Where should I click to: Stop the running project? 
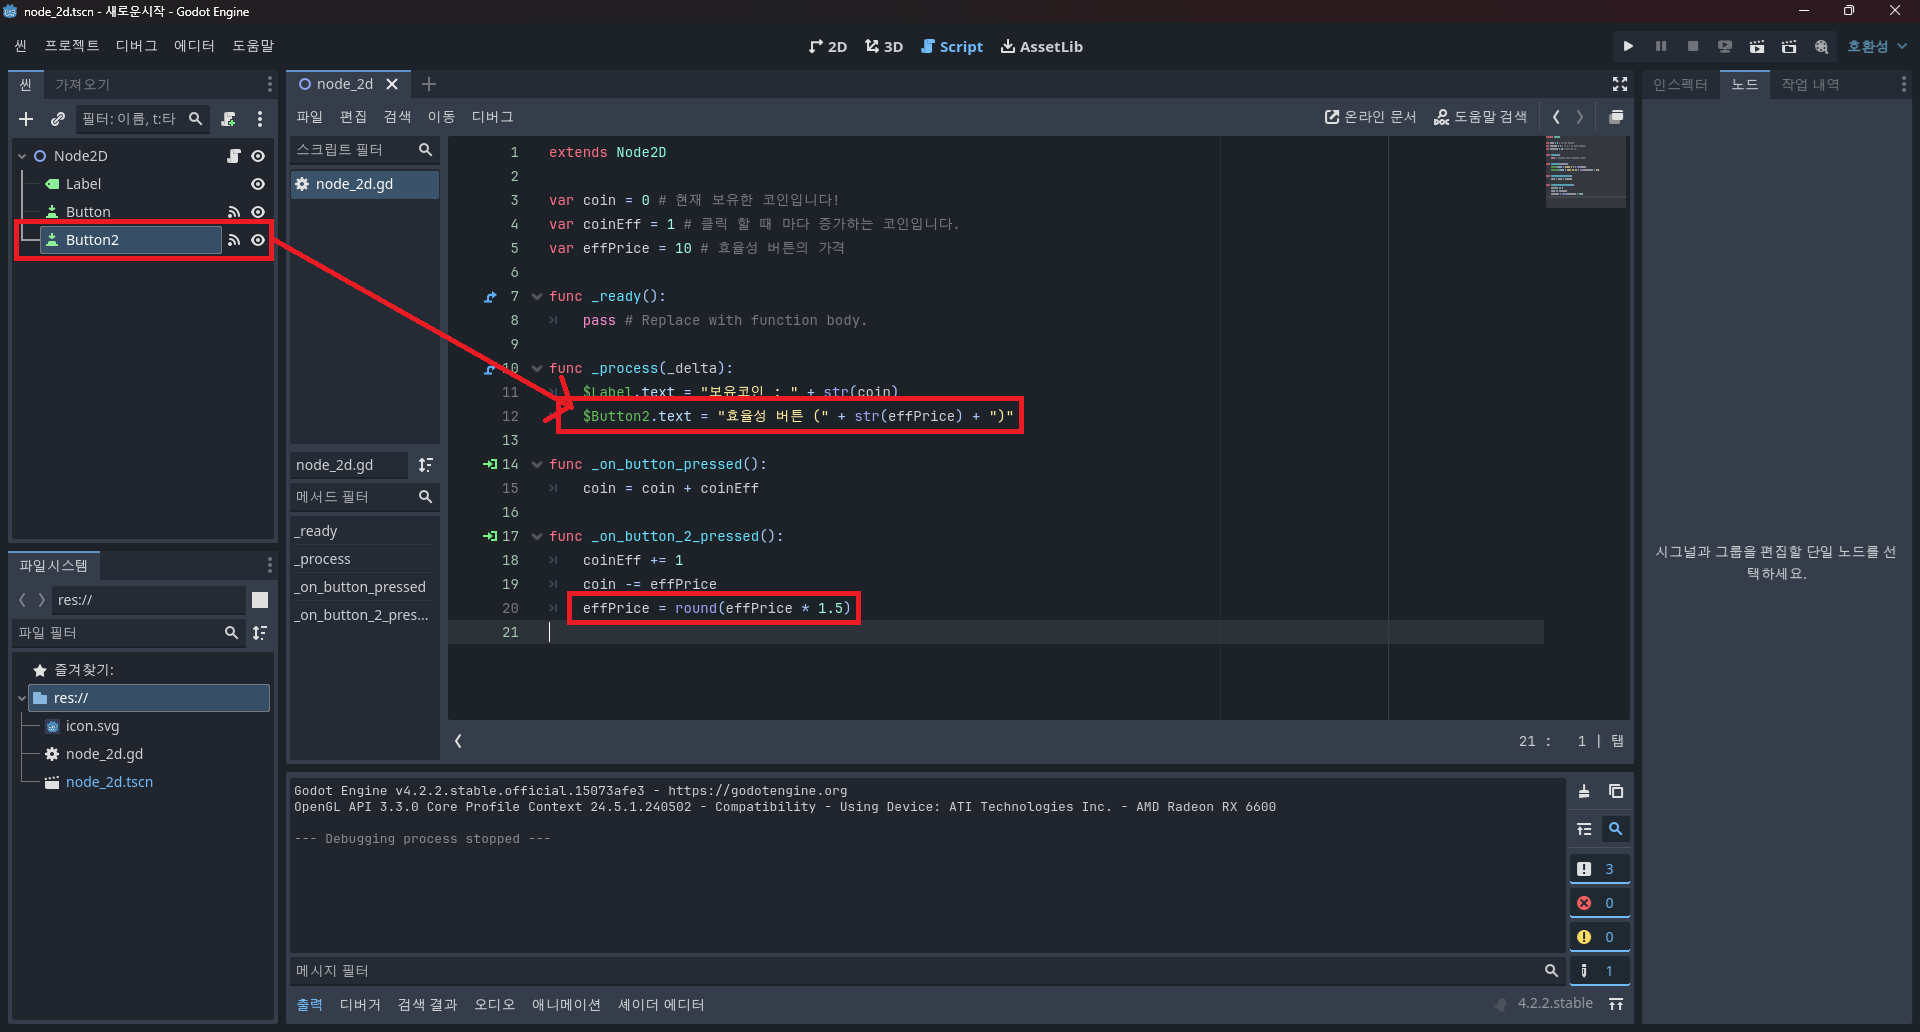click(1693, 46)
